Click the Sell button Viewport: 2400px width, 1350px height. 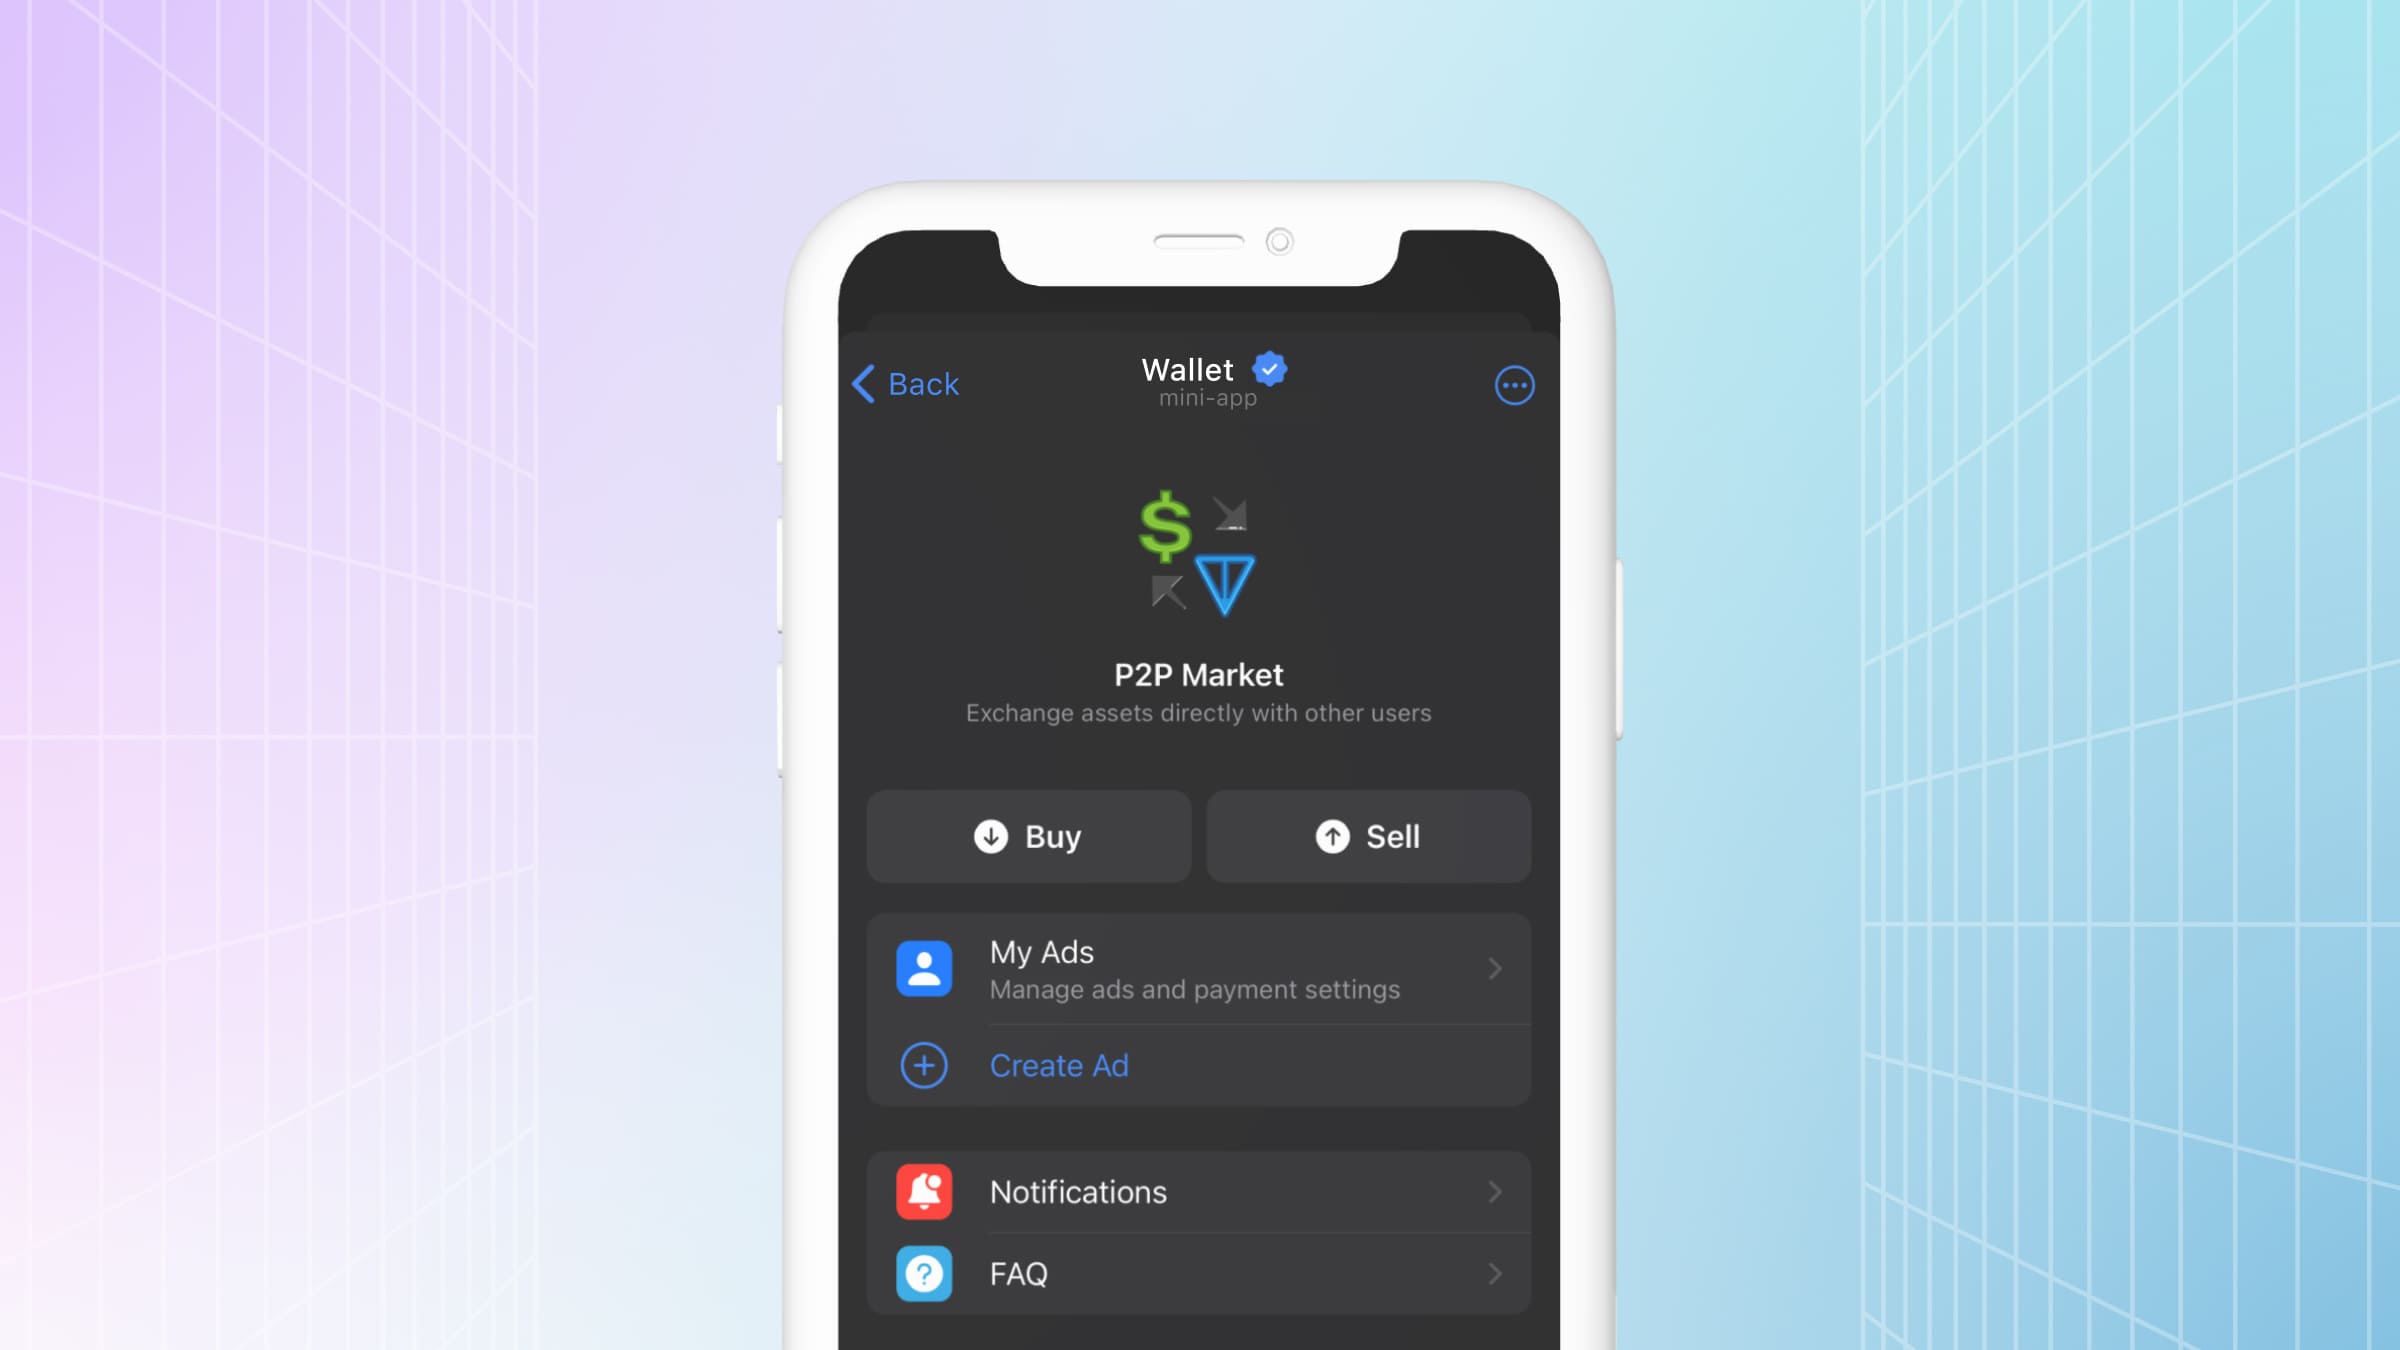click(x=1366, y=836)
